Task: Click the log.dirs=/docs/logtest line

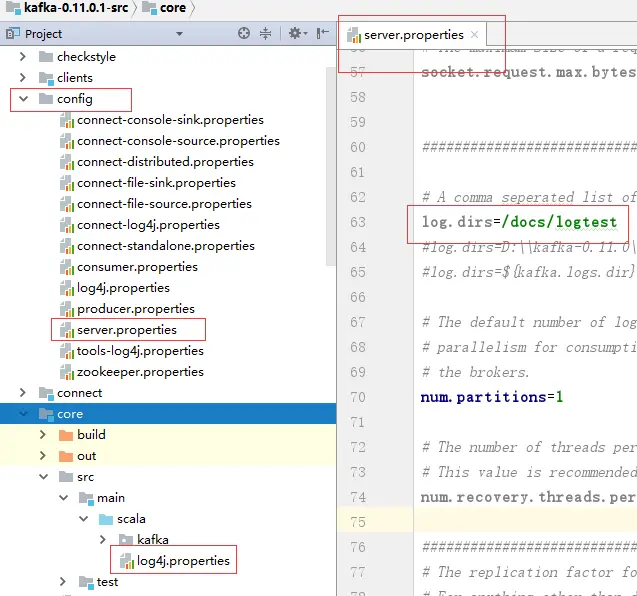Action: pyautogui.click(x=519, y=222)
